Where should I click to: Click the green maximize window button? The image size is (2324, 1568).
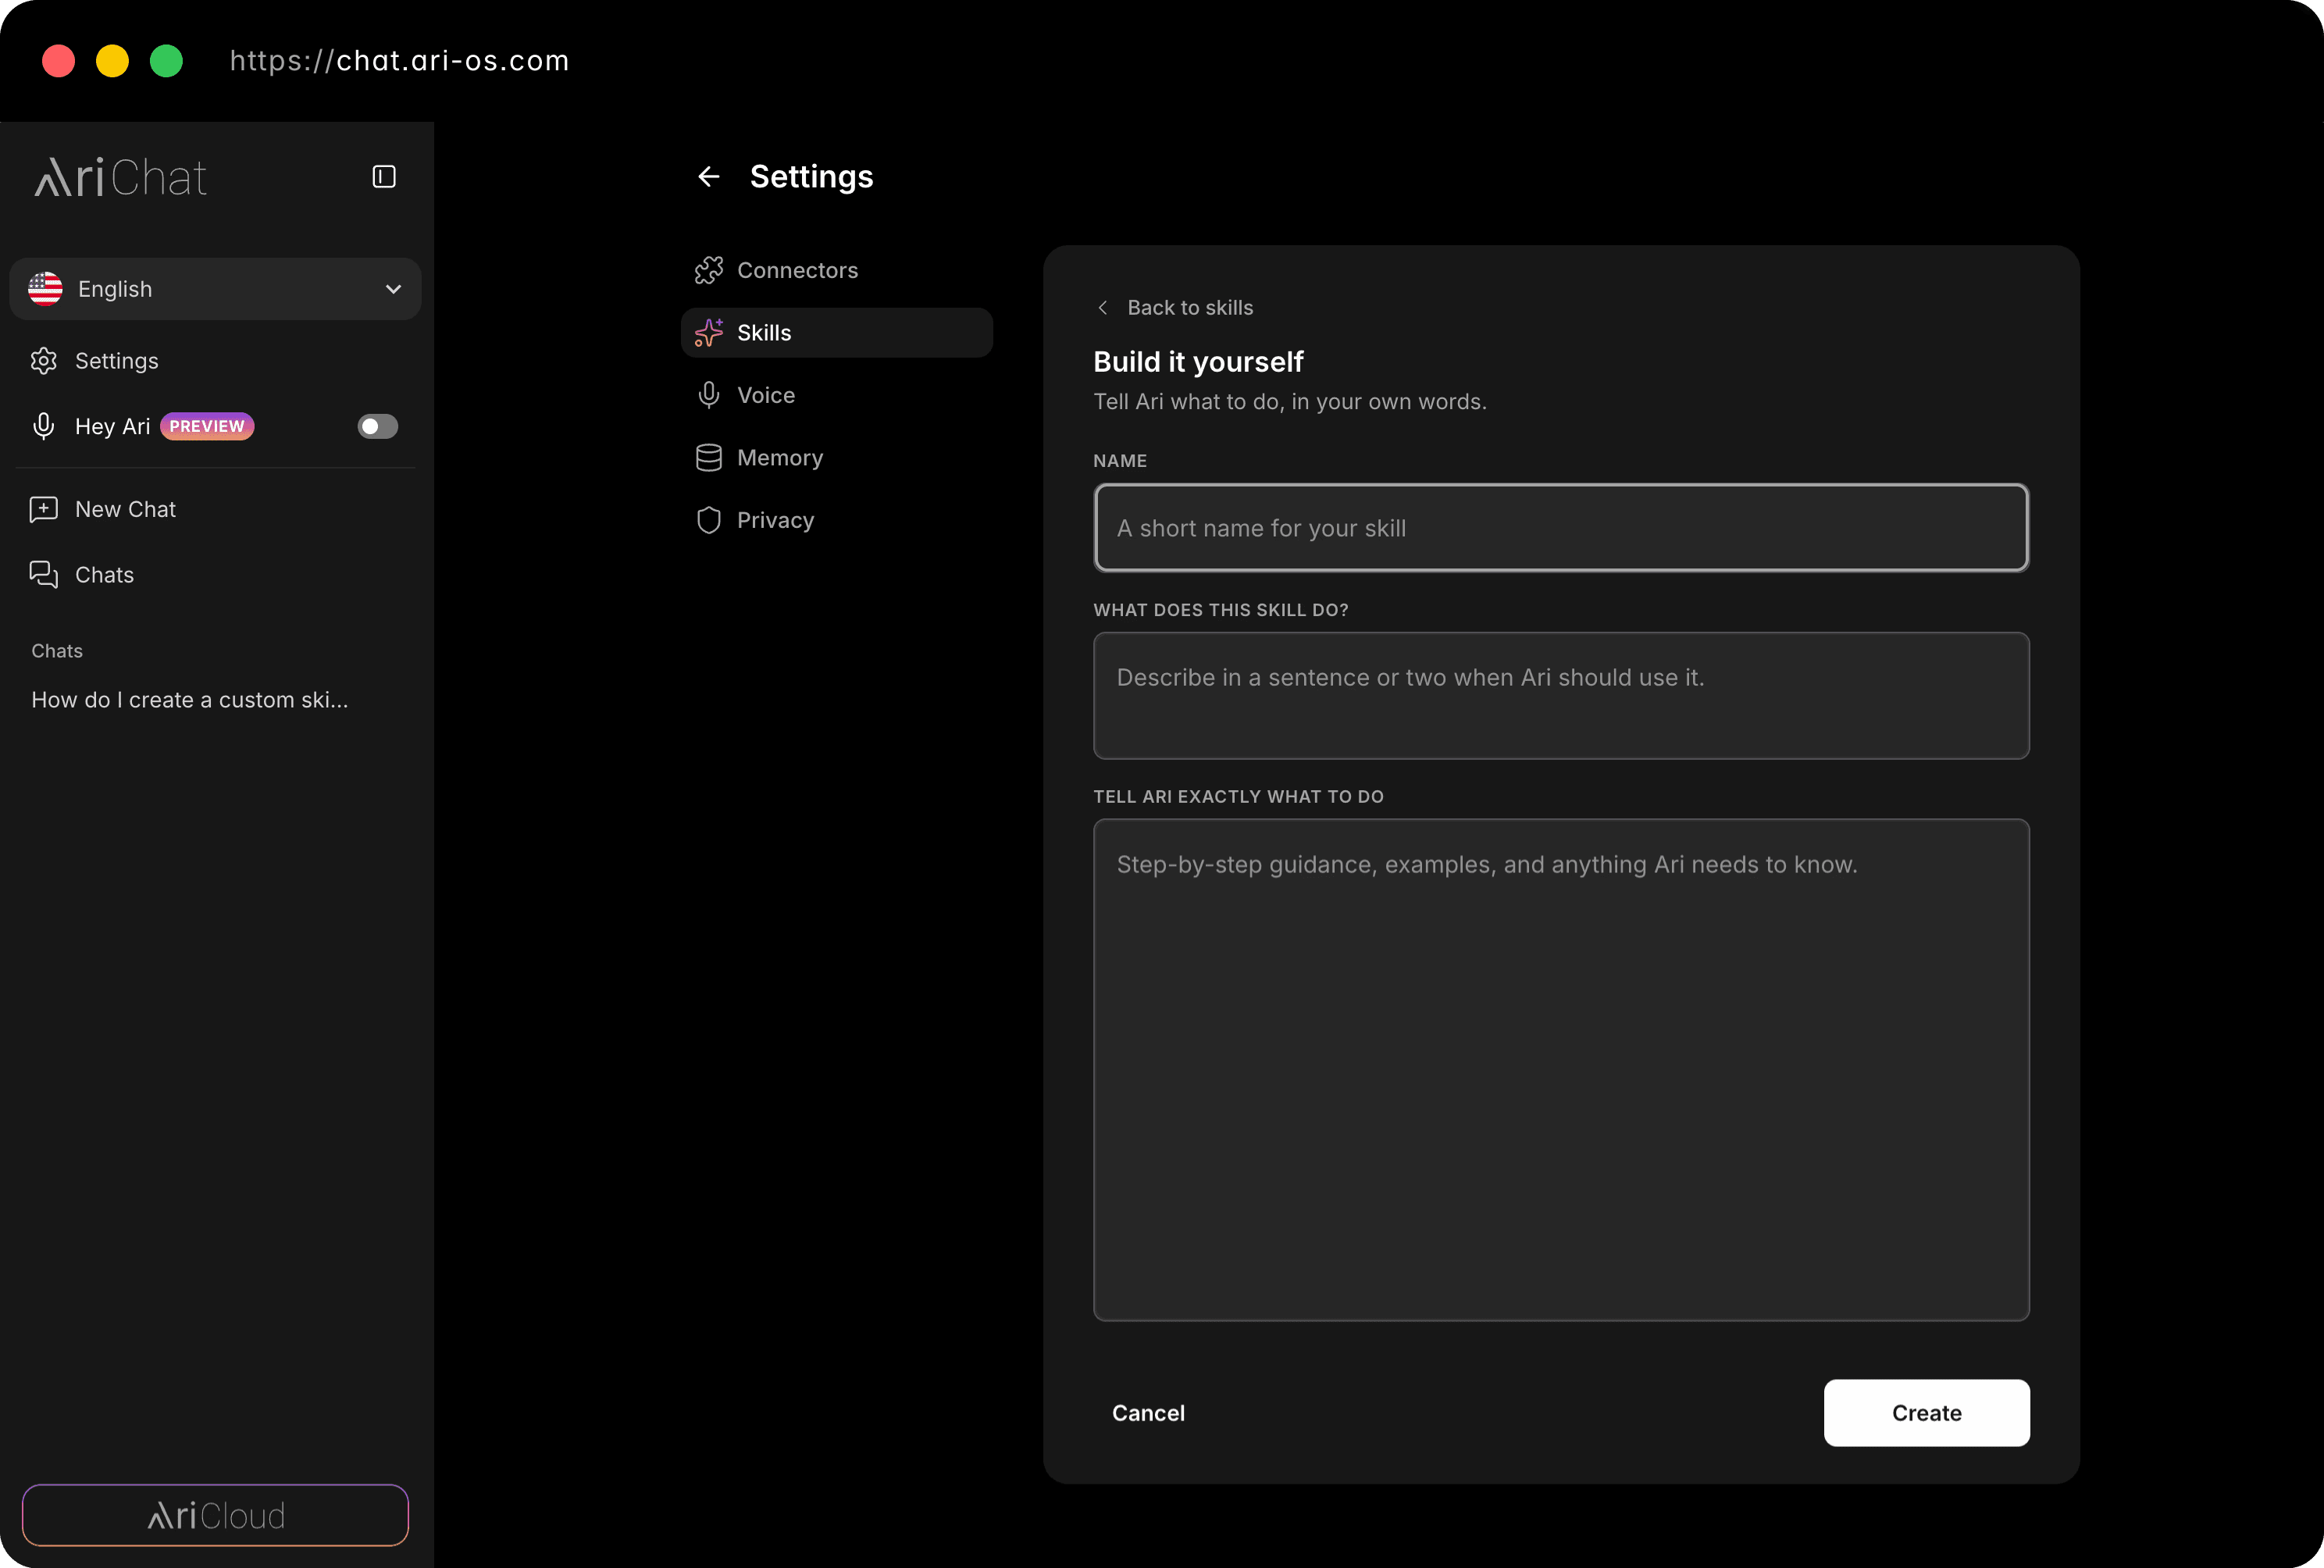[x=167, y=61]
